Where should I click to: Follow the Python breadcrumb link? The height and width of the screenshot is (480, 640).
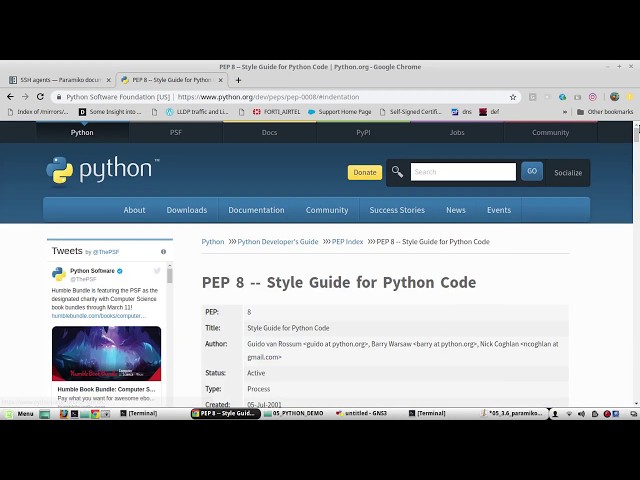point(213,242)
